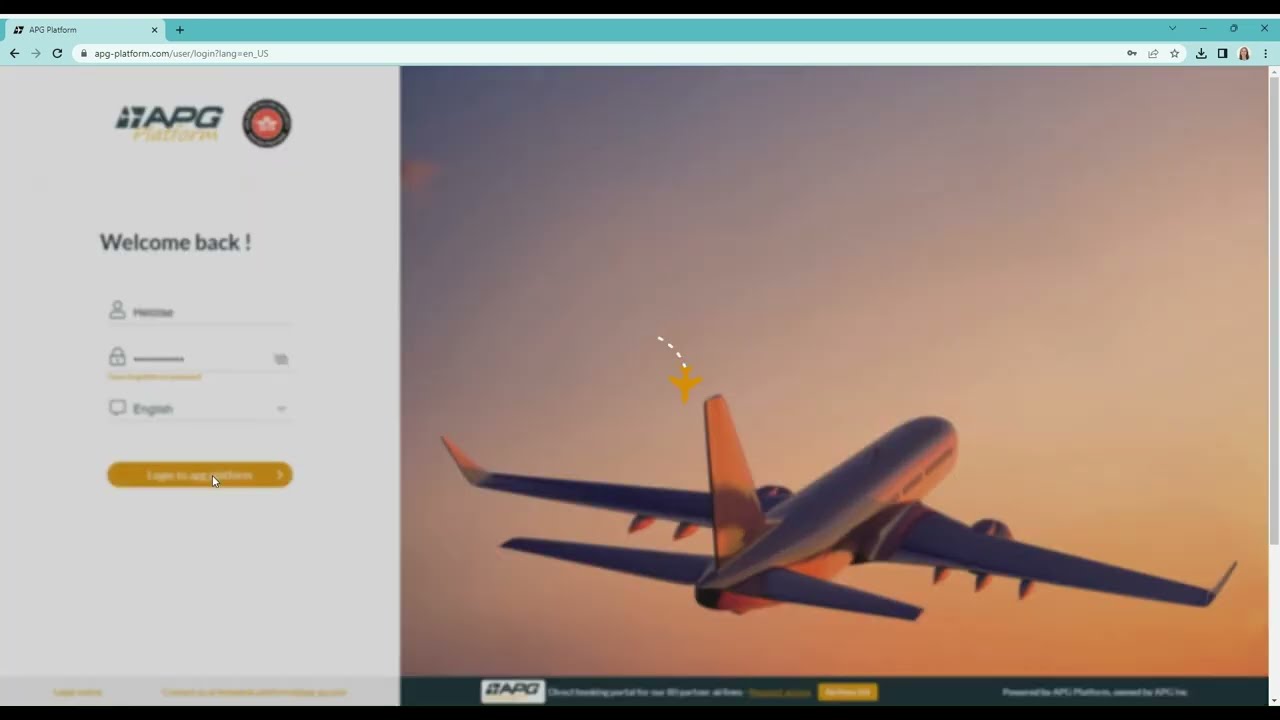Click the APG logo in footer banner
Screen dimensions: 1280x720
(512, 691)
